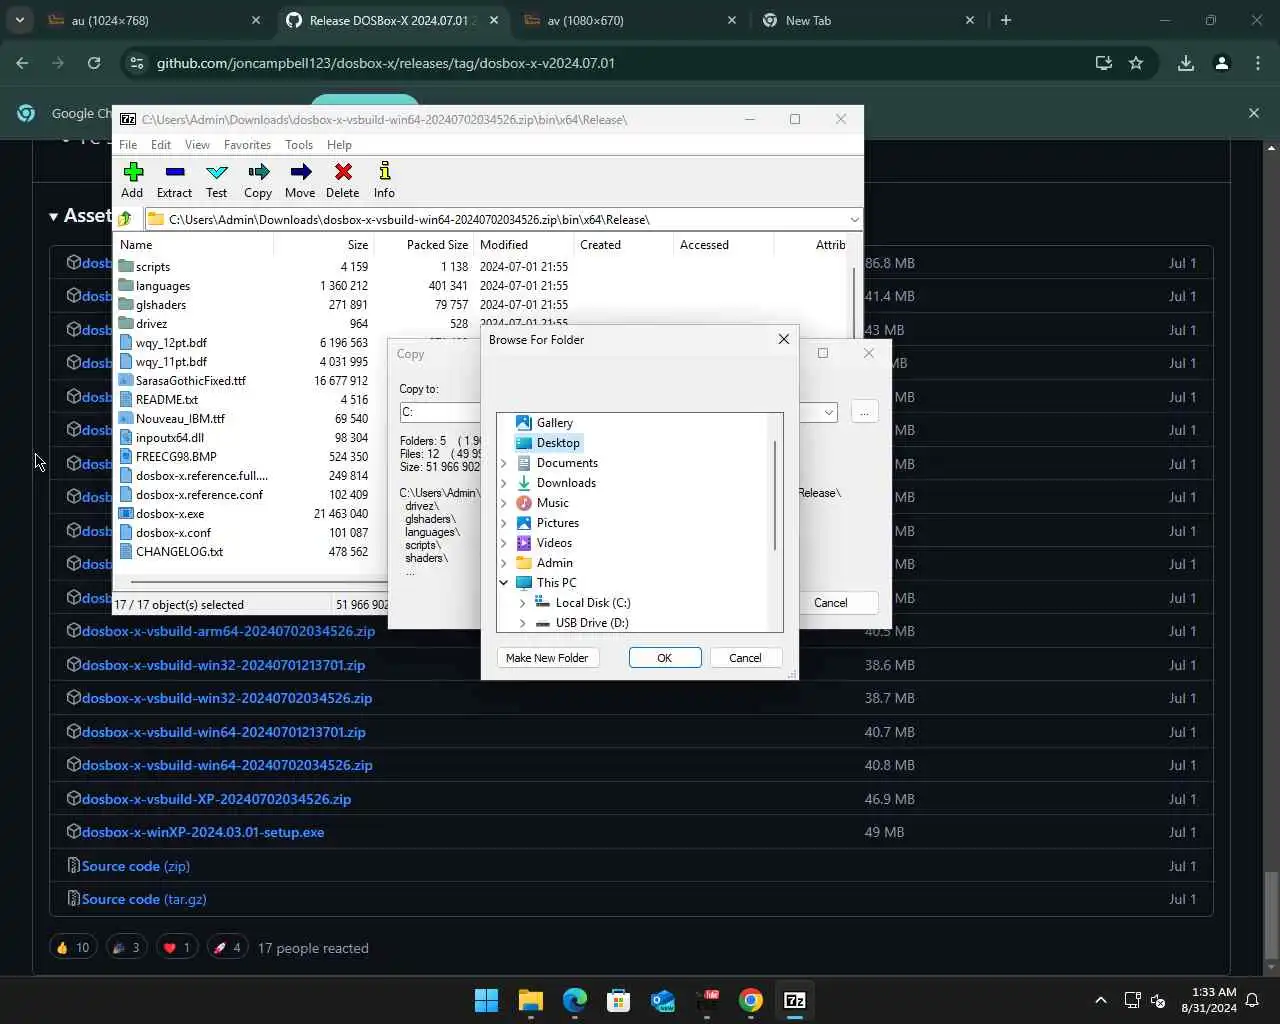Open the Chrome downloads icon

(1186, 63)
